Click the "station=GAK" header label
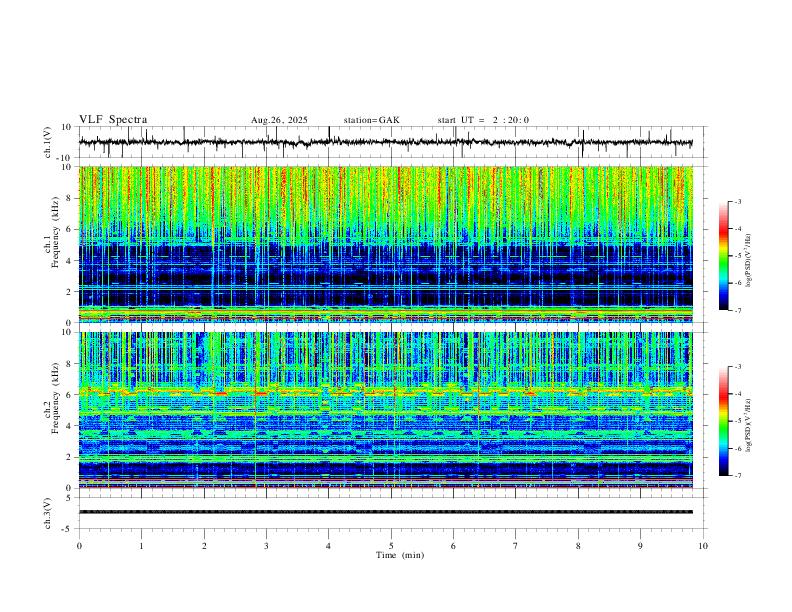Screen dimensions: 792x612 pyautogui.click(x=372, y=120)
